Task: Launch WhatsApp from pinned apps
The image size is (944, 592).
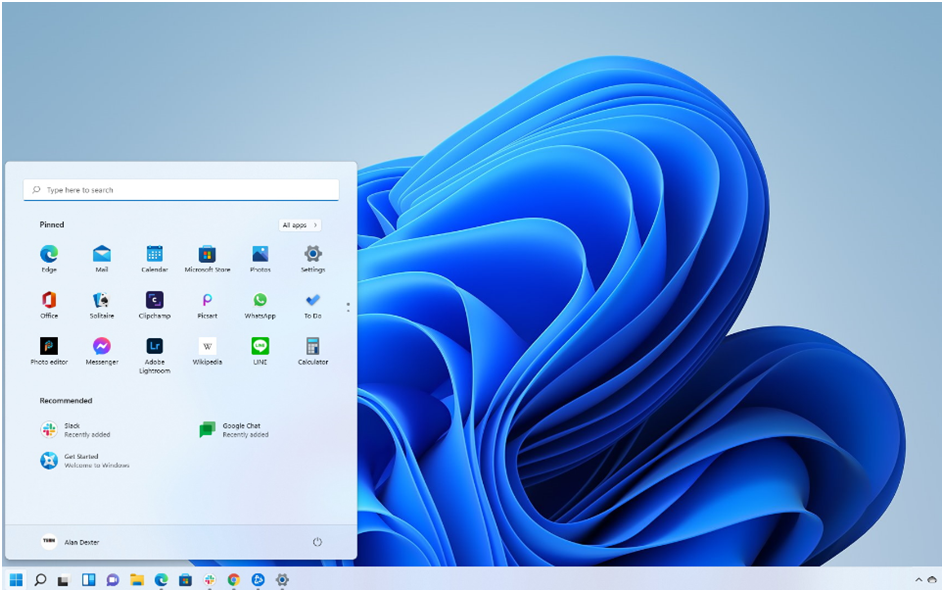Action: pyautogui.click(x=260, y=300)
